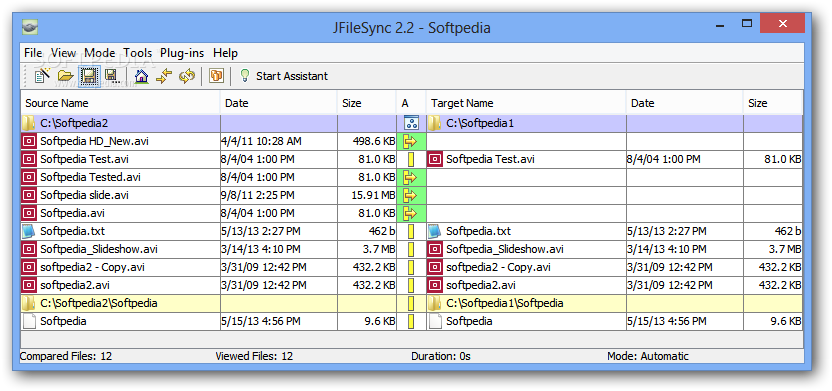Click the A action column header
This screenshot has height=391, width=832.
click(411, 103)
